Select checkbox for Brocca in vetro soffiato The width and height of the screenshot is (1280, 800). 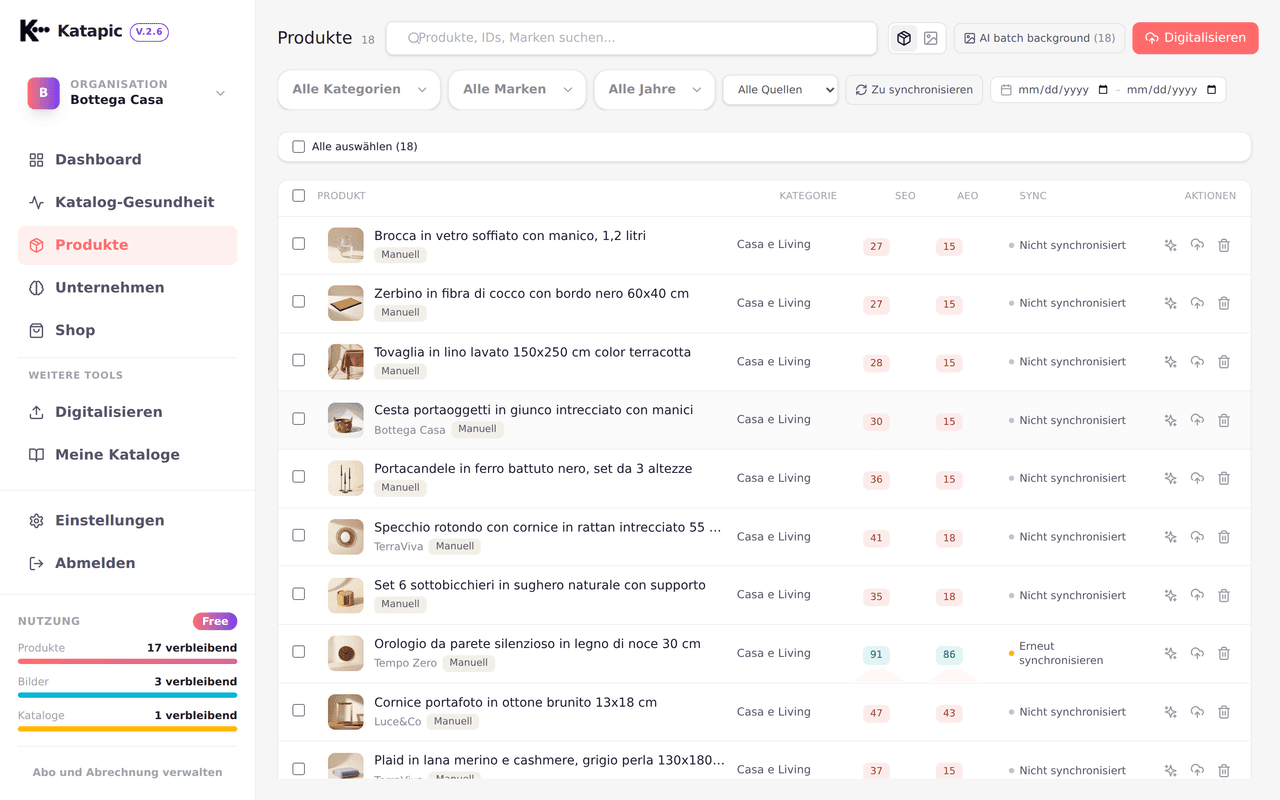click(298, 243)
